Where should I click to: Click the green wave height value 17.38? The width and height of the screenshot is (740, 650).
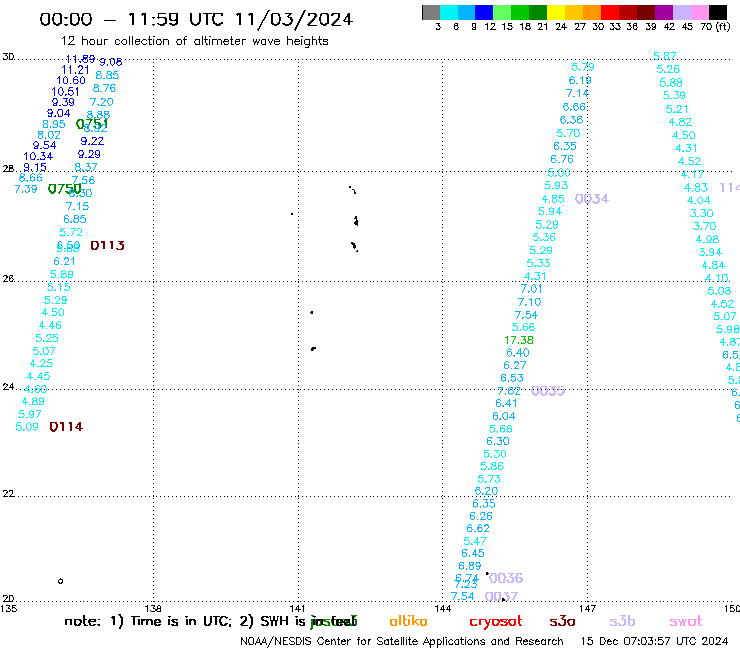point(519,340)
